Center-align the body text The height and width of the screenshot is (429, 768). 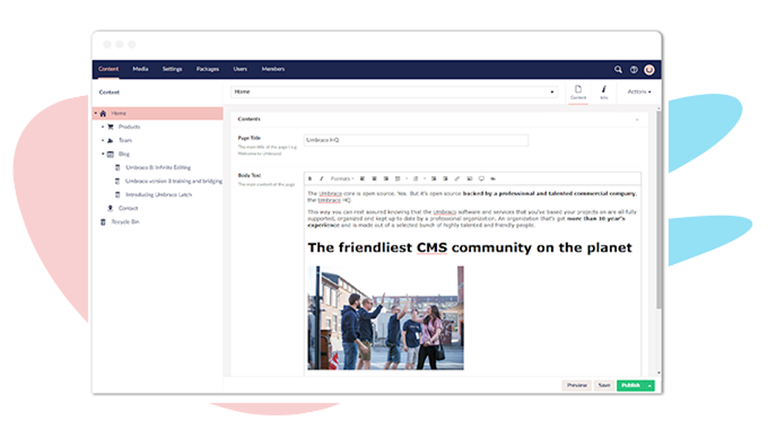pyautogui.click(x=374, y=179)
